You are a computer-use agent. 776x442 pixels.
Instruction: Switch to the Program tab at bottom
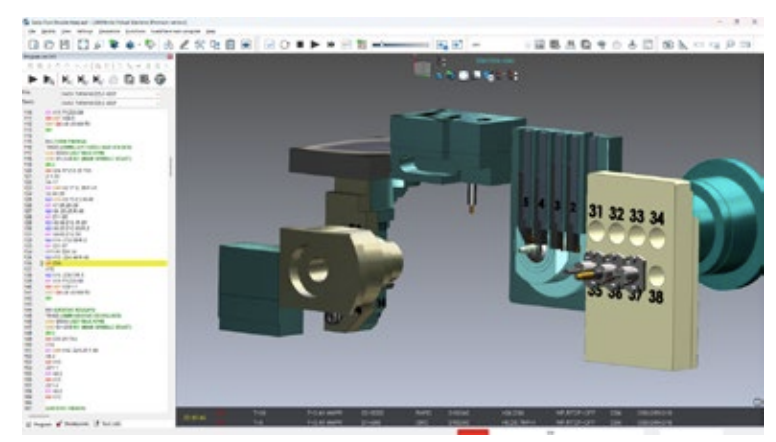pyautogui.click(x=39, y=424)
